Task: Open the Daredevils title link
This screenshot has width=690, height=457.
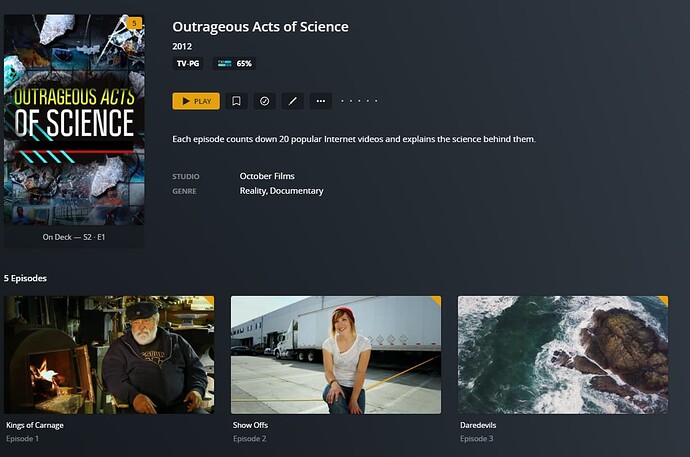Action: 478,425
